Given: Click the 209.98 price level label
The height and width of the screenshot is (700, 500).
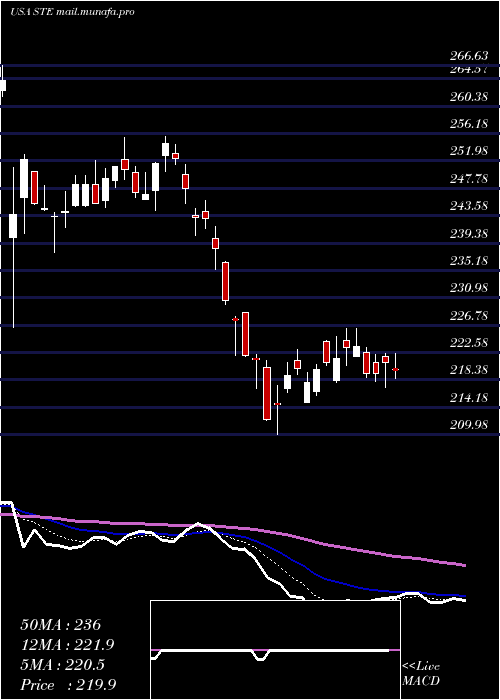Looking at the screenshot, I should (468, 425).
